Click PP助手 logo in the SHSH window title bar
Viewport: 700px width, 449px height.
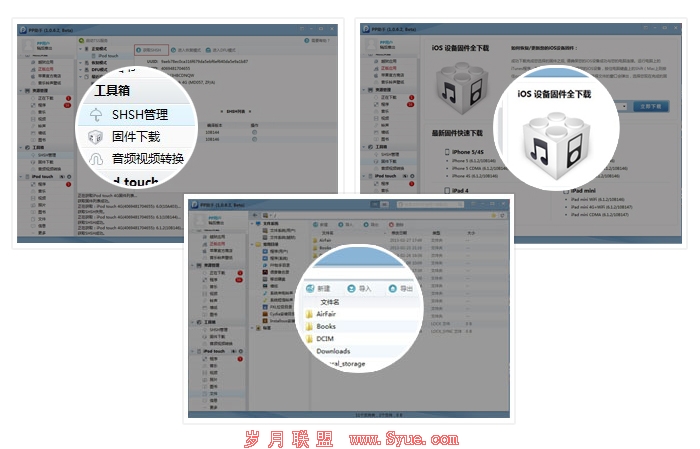tap(23, 30)
